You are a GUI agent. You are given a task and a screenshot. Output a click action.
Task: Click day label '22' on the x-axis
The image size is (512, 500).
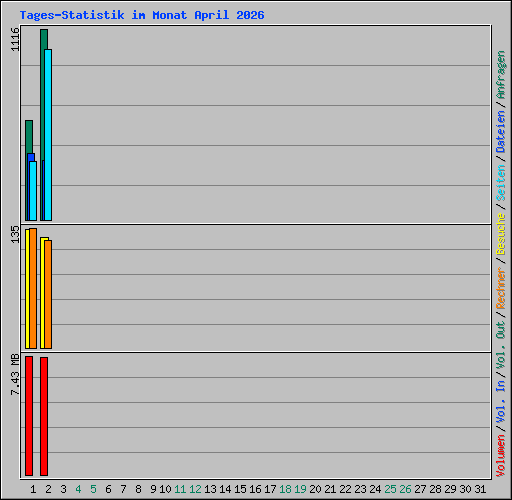[345, 489]
